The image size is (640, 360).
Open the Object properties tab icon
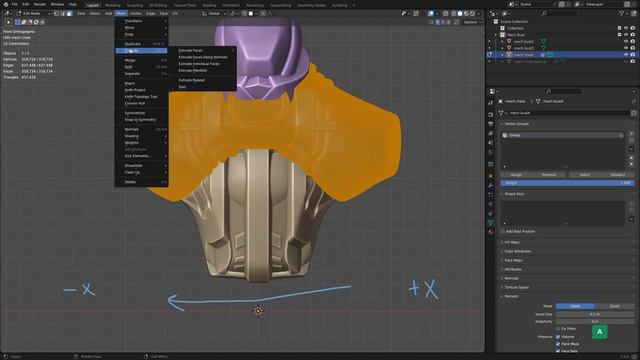[491, 176]
